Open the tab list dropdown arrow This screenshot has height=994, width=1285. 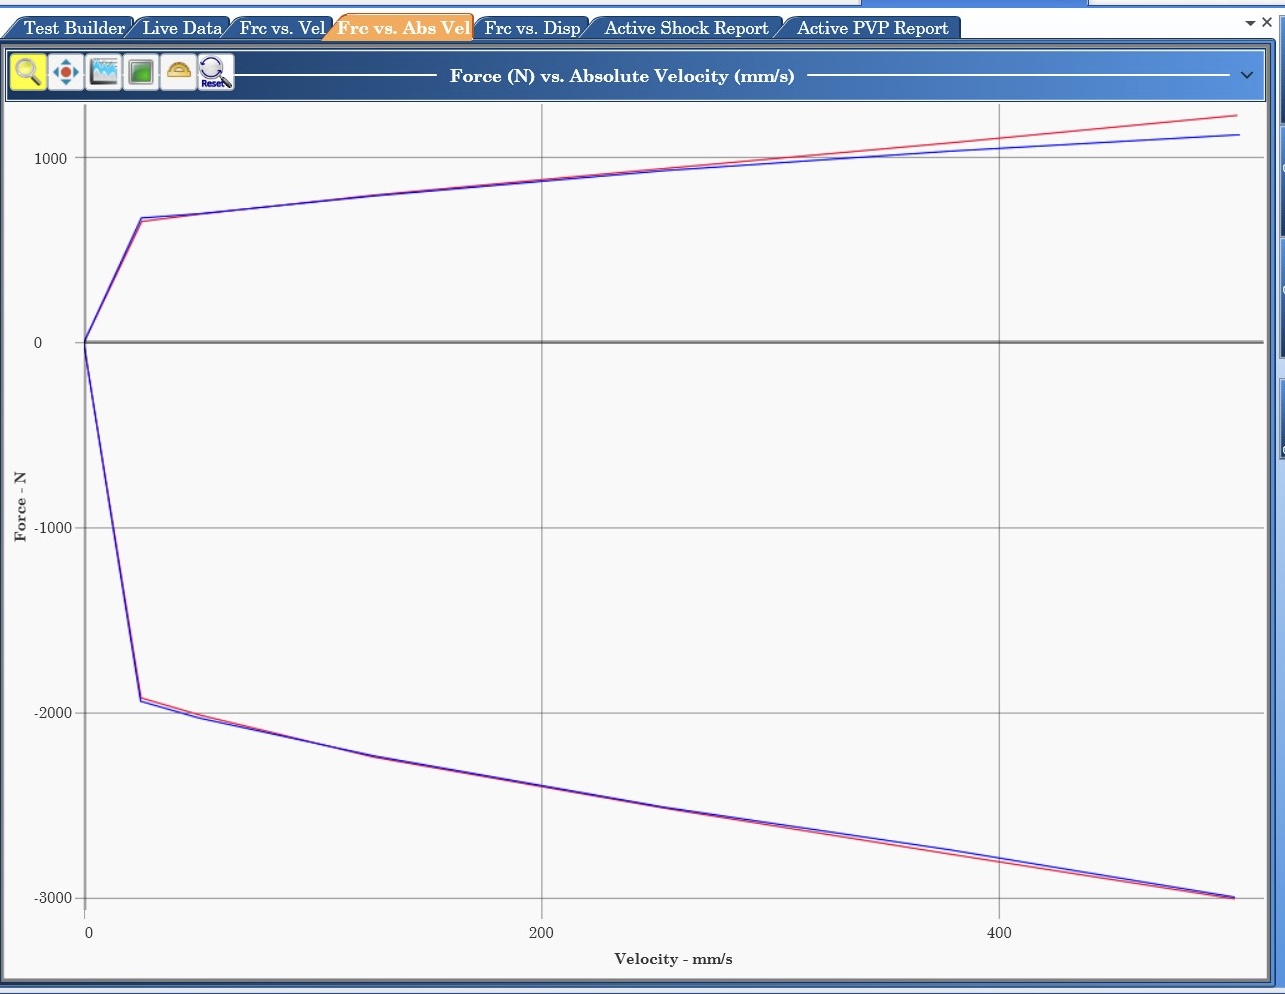(x=1250, y=23)
